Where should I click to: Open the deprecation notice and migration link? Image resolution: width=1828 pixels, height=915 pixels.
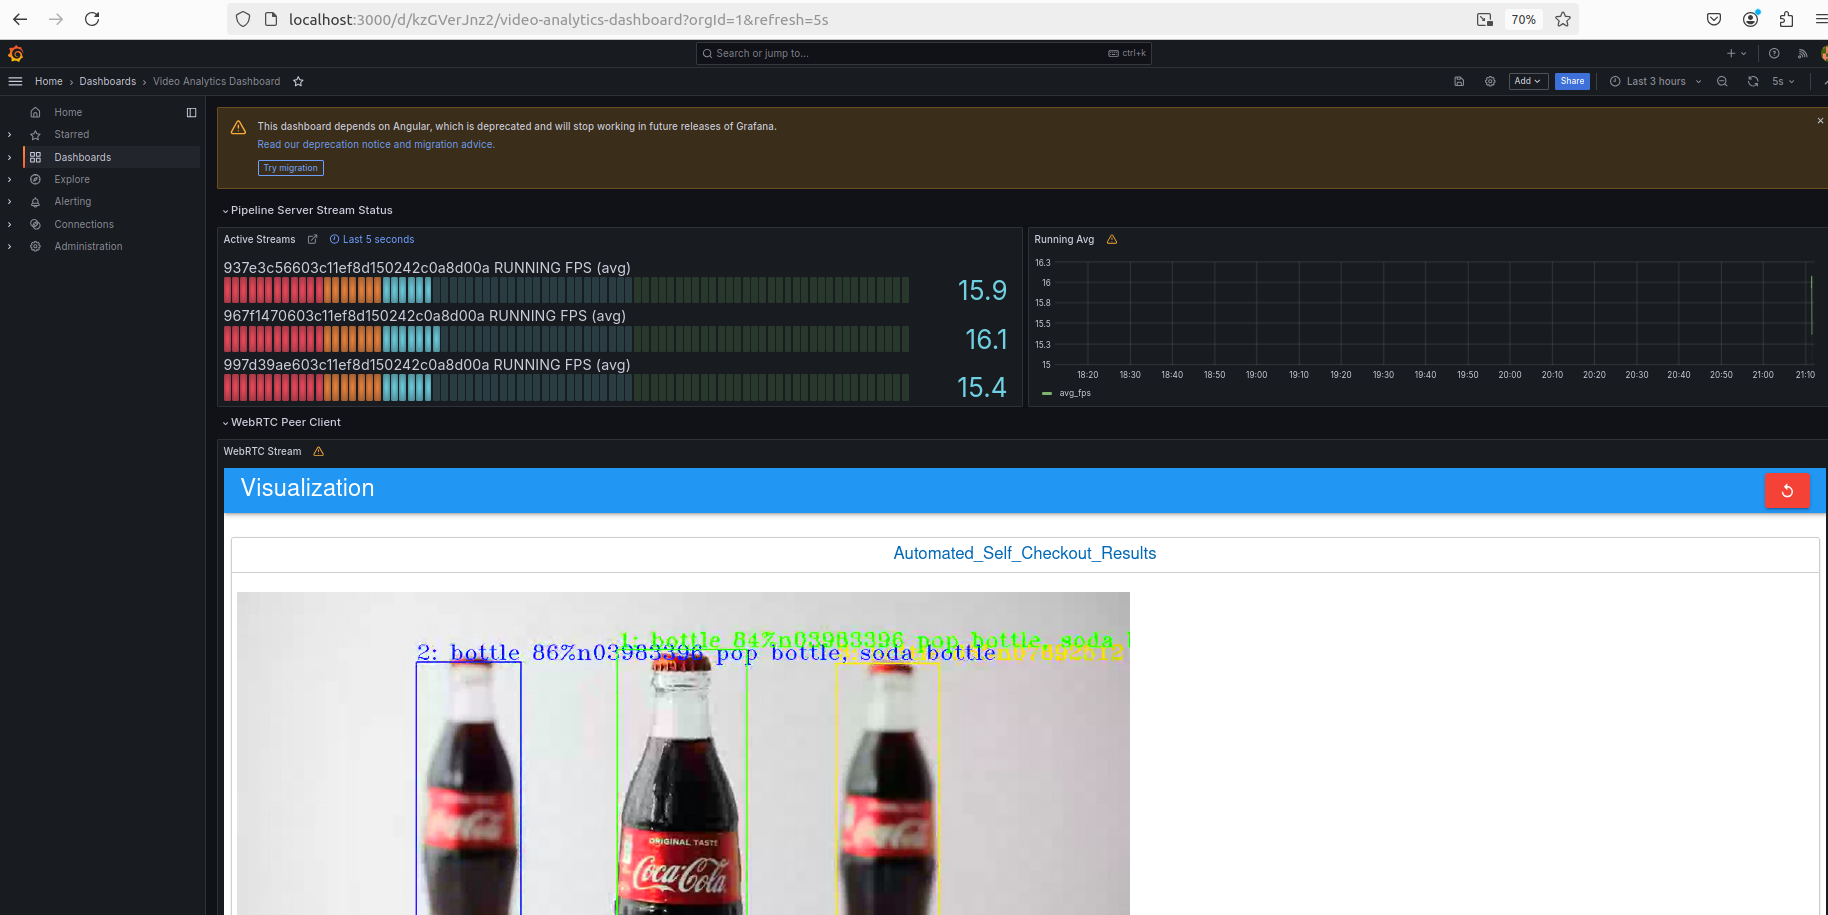tap(375, 145)
